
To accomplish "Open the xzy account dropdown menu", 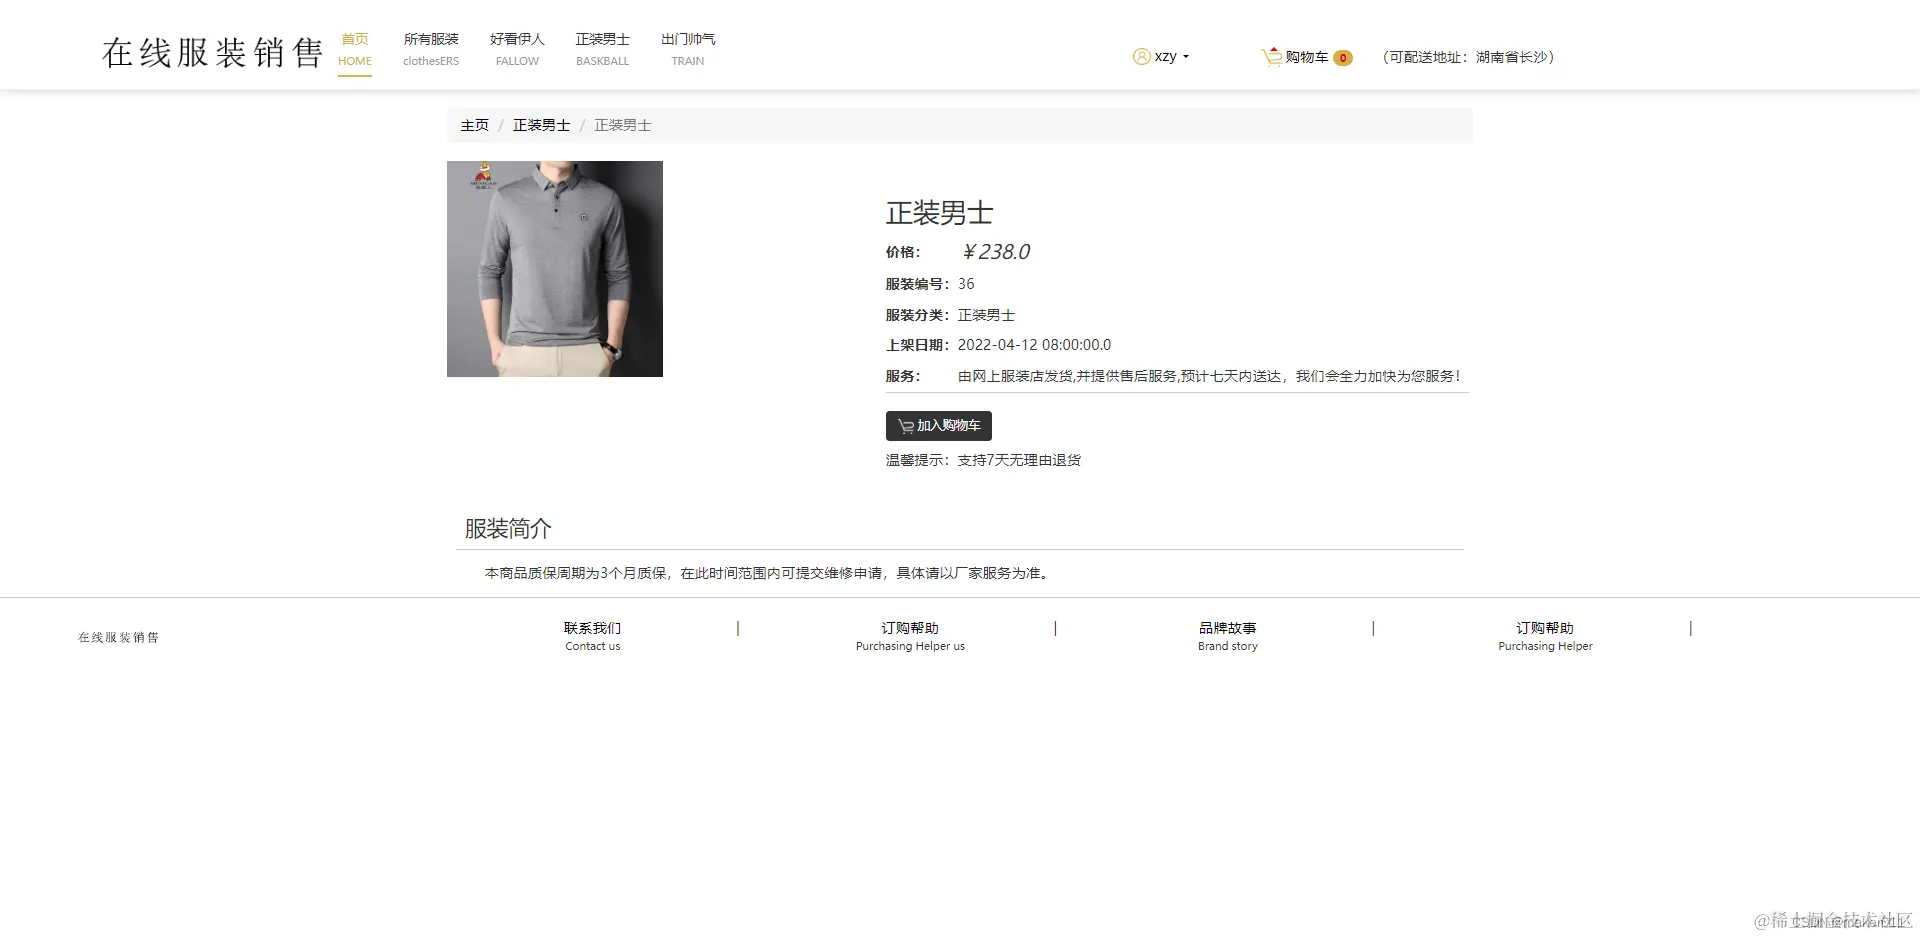I will tap(1166, 56).
